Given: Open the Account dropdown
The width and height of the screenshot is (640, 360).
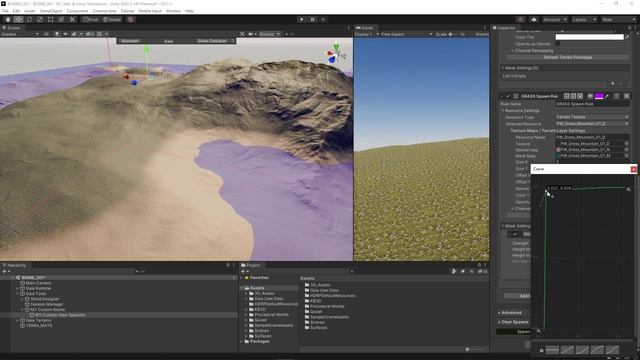Looking at the screenshot, I should pos(555,19).
